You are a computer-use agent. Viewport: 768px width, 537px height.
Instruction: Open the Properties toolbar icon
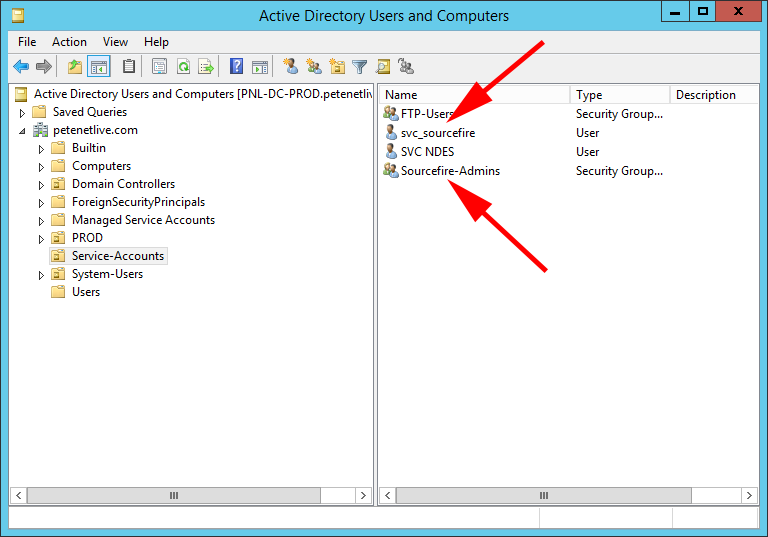click(159, 66)
